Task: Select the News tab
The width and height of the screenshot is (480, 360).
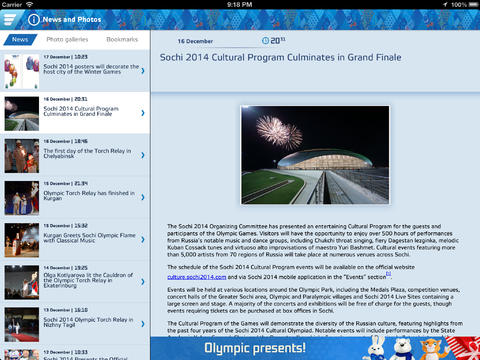Action: point(20,39)
